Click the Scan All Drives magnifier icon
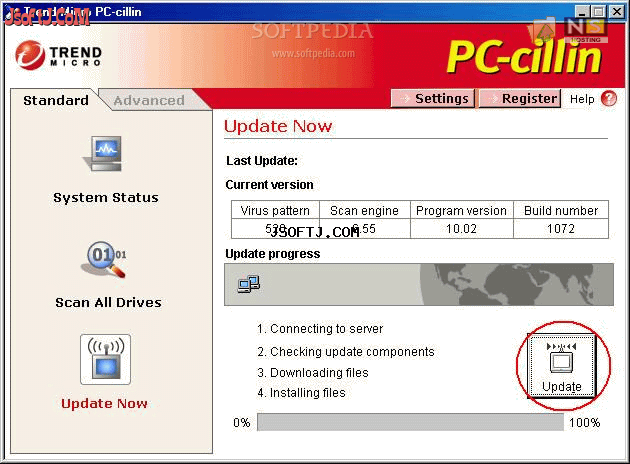 click(105, 259)
